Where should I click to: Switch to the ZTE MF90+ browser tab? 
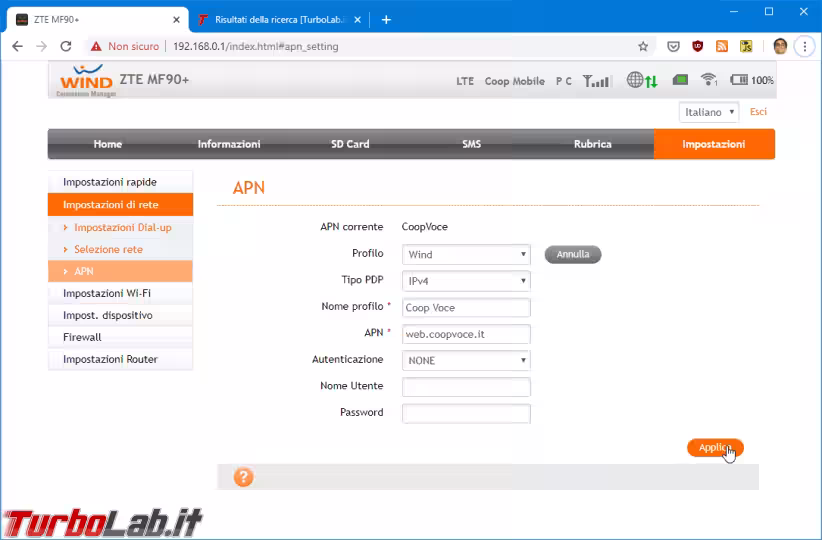tap(96, 20)
